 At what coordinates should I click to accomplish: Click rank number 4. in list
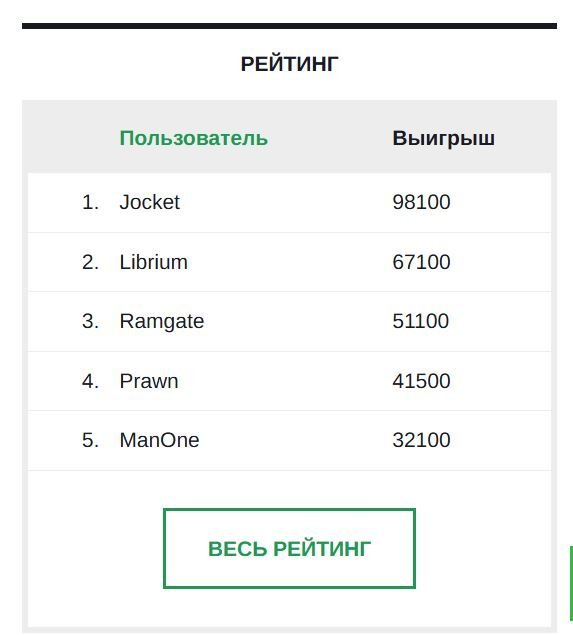90,381
